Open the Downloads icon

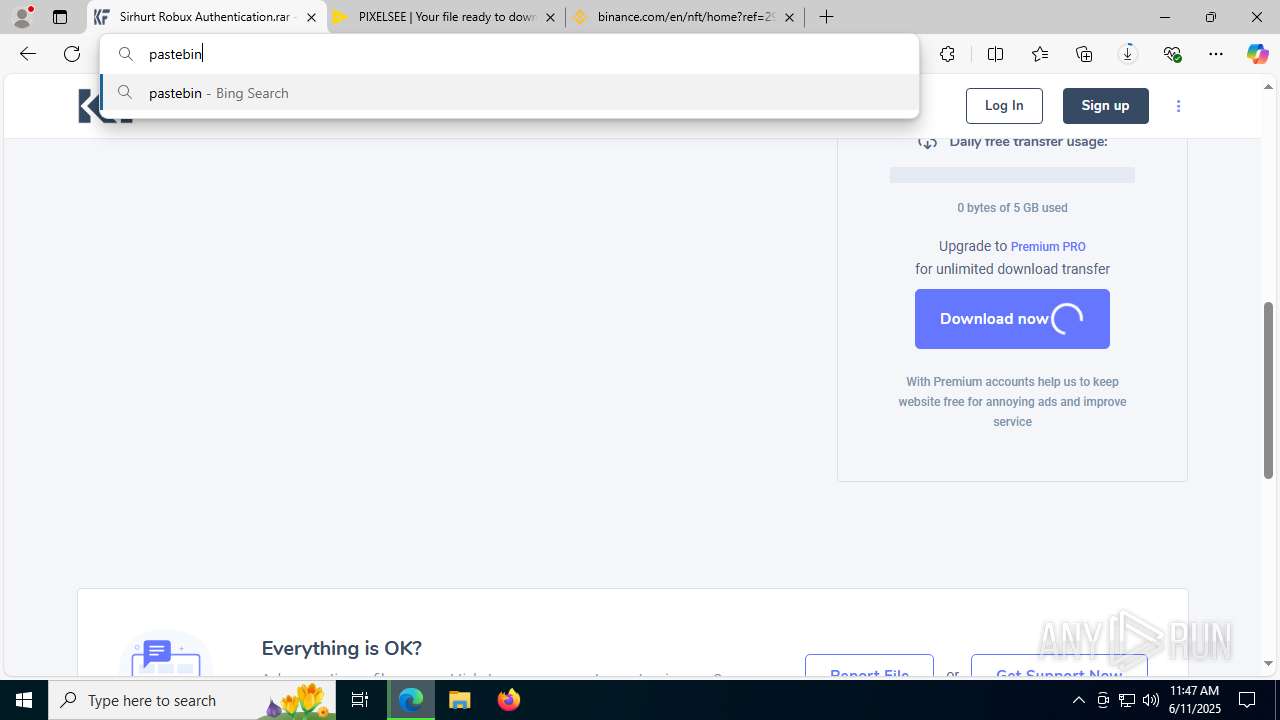click(x=1128, y=54)
